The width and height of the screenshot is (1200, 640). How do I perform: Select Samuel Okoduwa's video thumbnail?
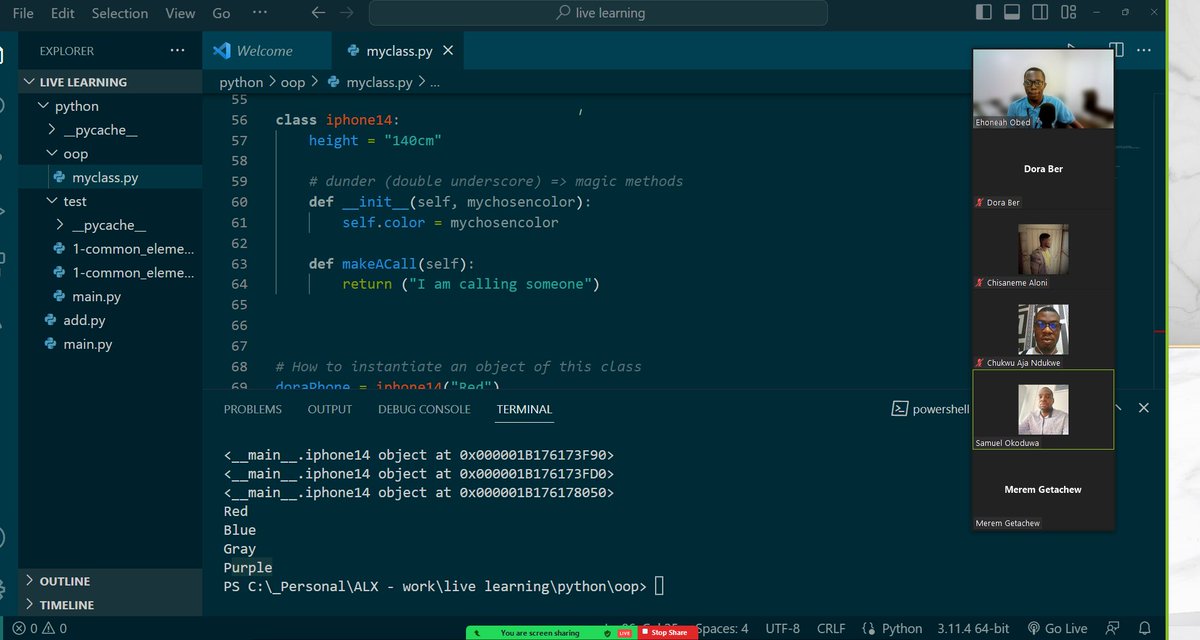(x=1043, y=409)
